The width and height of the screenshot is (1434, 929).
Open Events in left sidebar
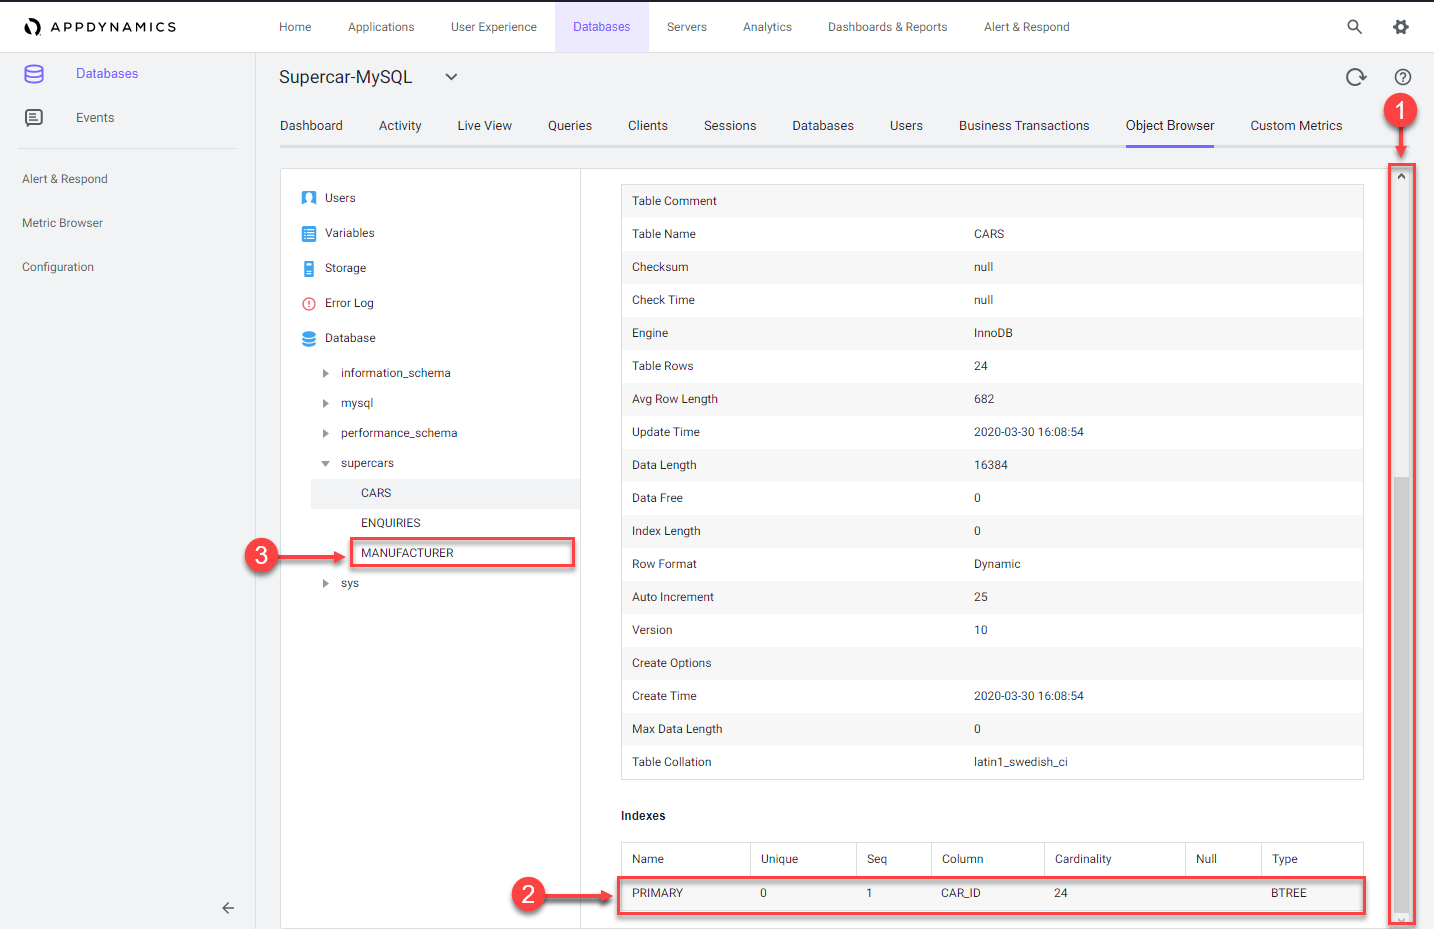click(x=95, y=118)
